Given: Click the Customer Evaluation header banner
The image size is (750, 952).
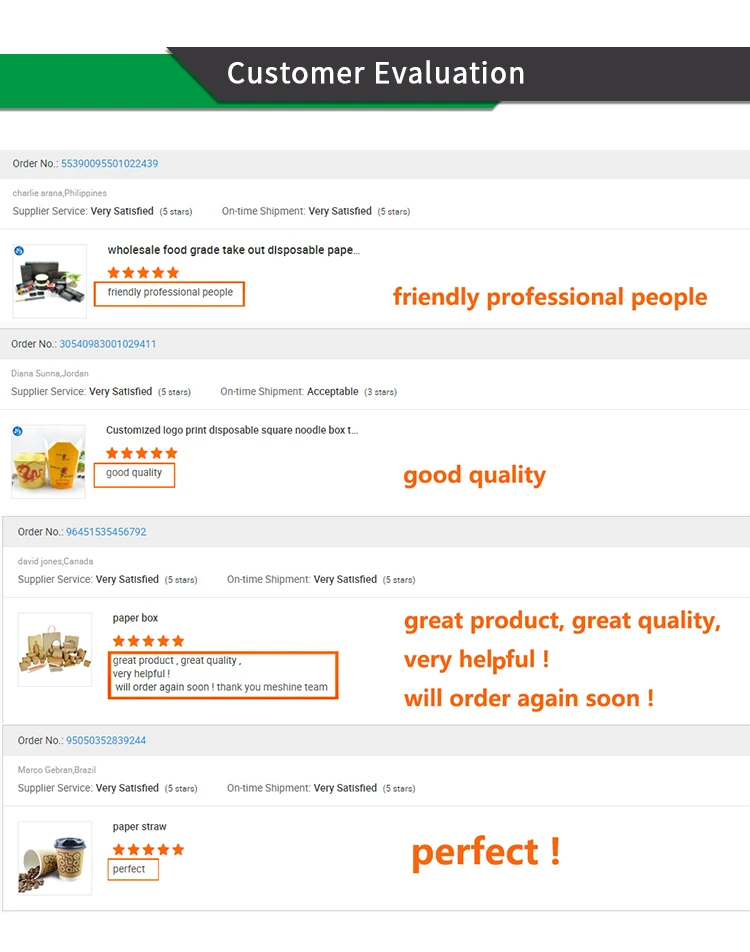Looking at the screenshot, I should click(x=375, y=76).
